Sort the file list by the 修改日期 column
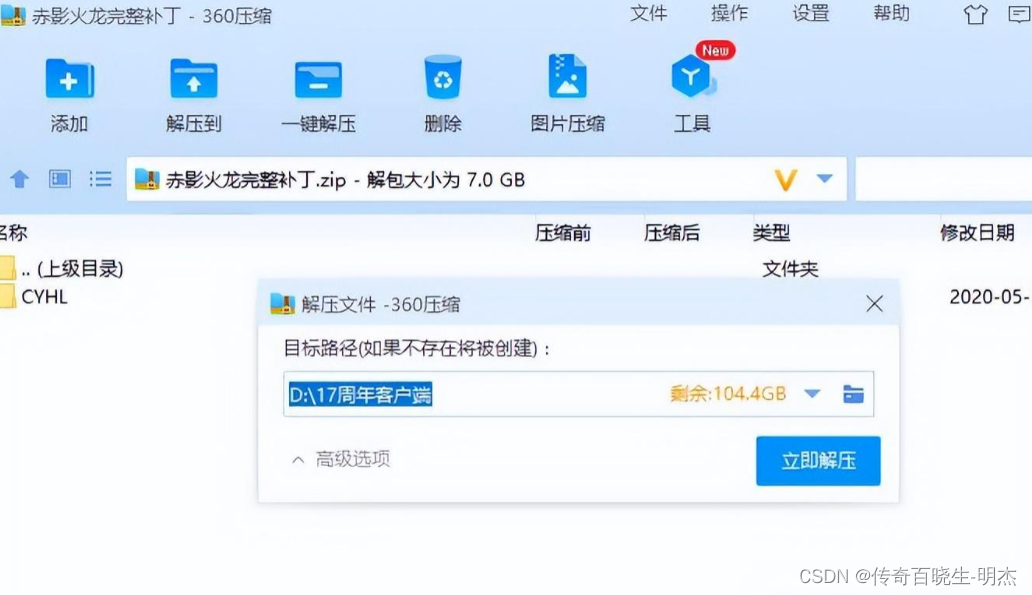This screenshot has width=1032, height=595. pyautogui.click(x=977, y=232)
